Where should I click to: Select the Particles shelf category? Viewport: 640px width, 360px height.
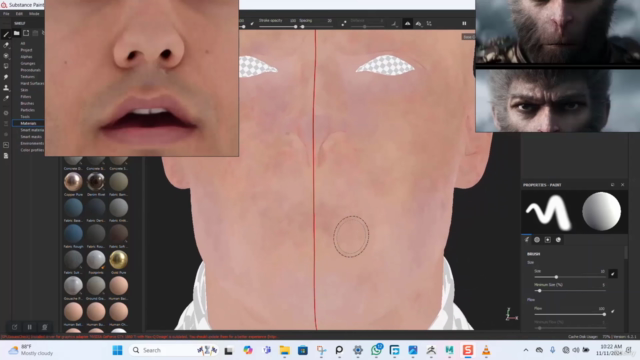(x=27, y=110)
